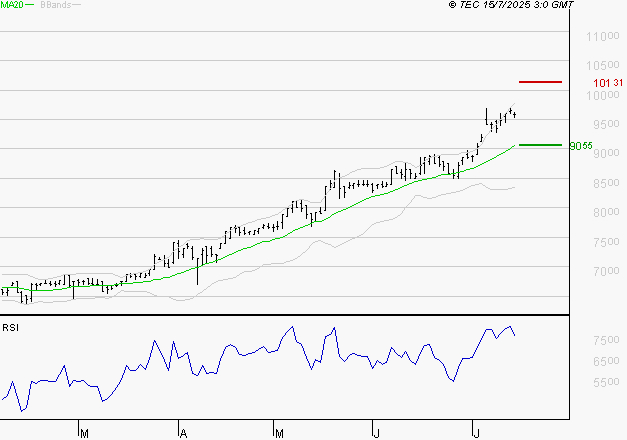627x440 pixels.
Task: Click the RSI panel label
Action: 10,328
